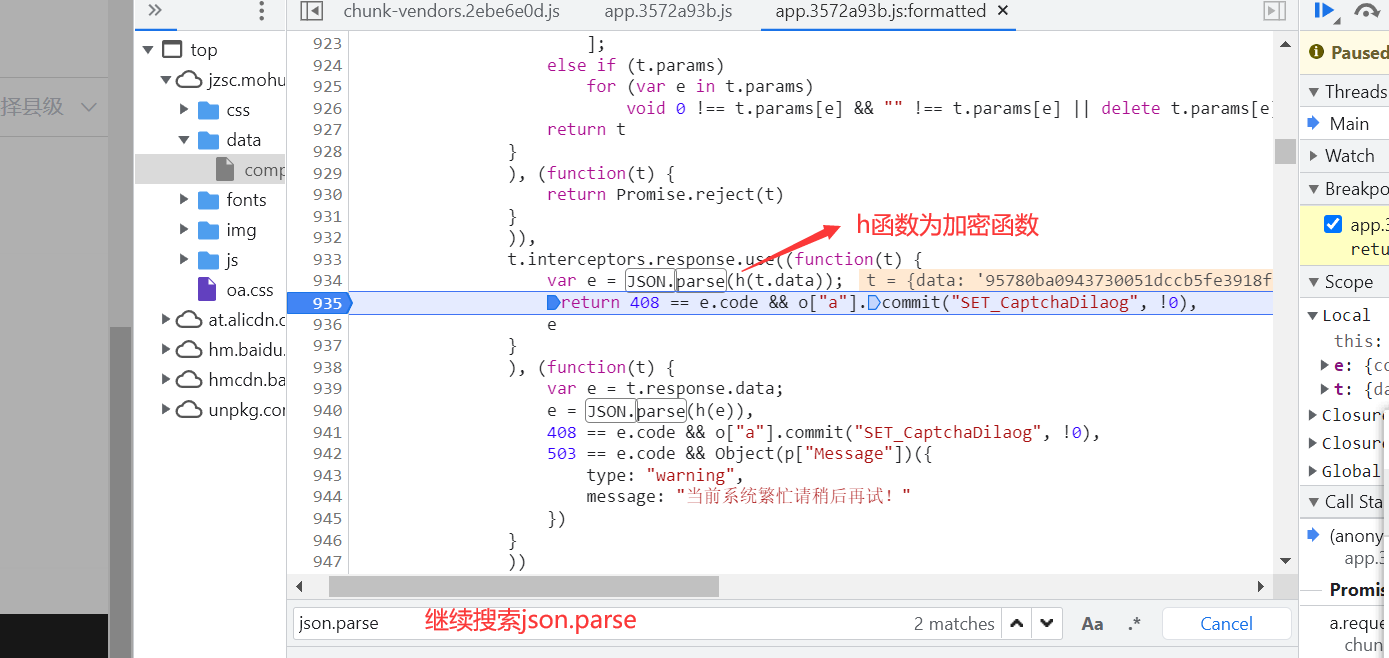The image size is (1389, 658).
Task: Open the three-dot navigator options menu
Action: 261,12
